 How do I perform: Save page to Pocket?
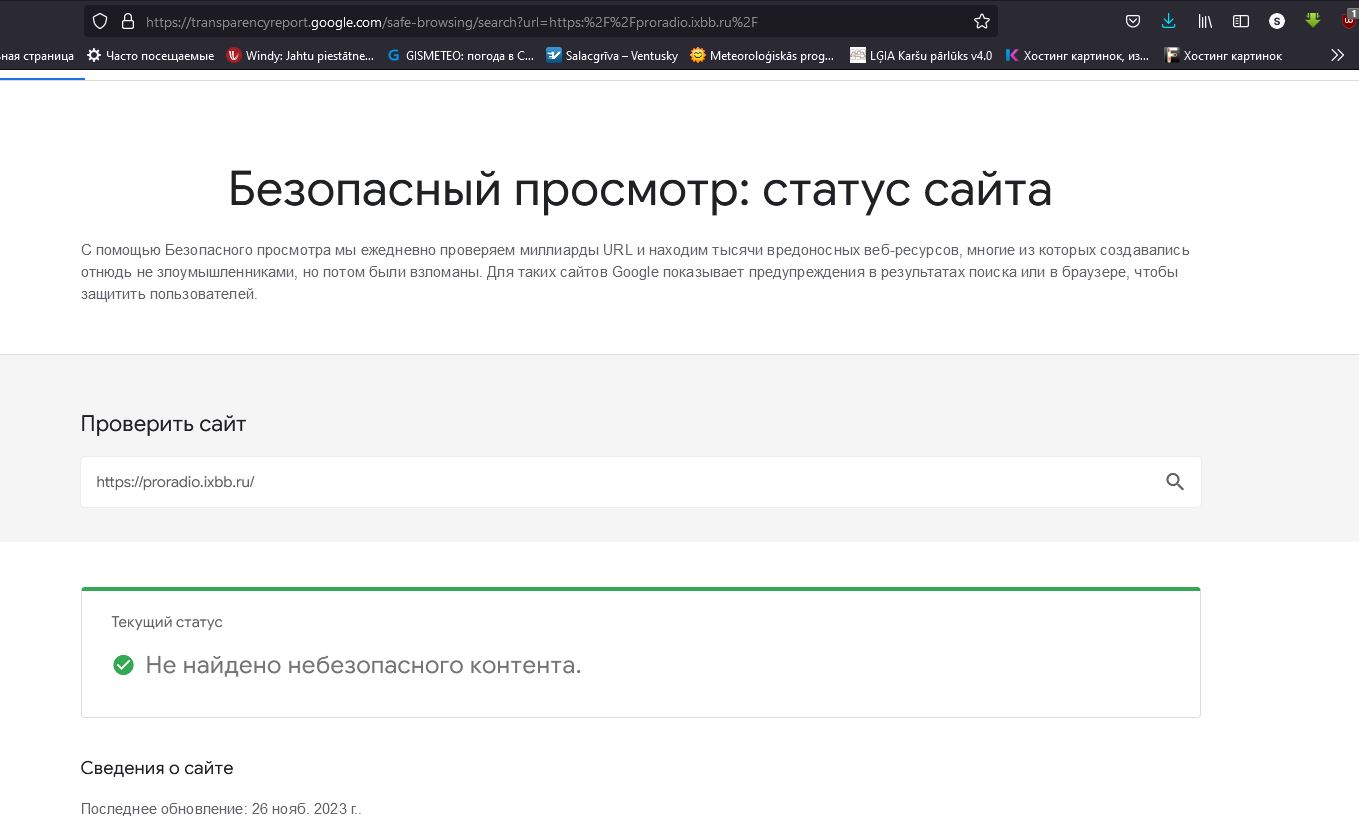pyautogui.click(x=1133, y=21)
